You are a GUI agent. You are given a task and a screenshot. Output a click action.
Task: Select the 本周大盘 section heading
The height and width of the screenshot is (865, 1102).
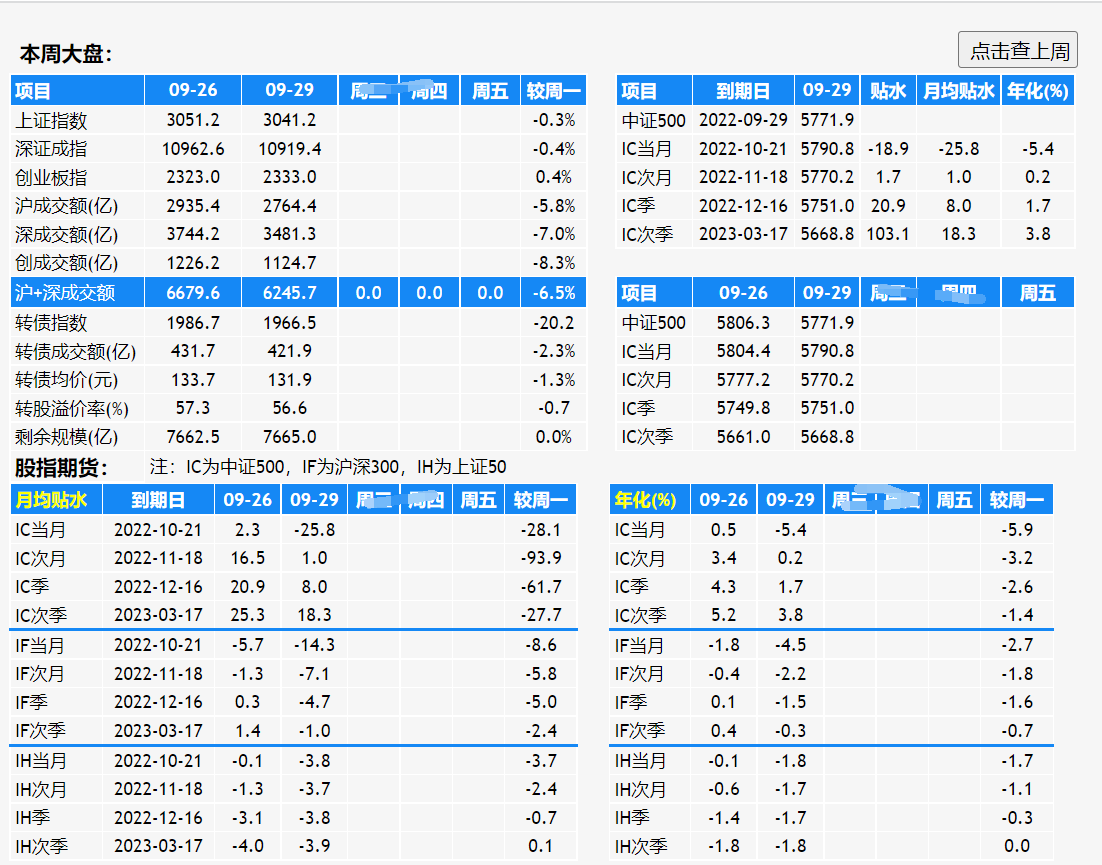(x=66, y=54)
